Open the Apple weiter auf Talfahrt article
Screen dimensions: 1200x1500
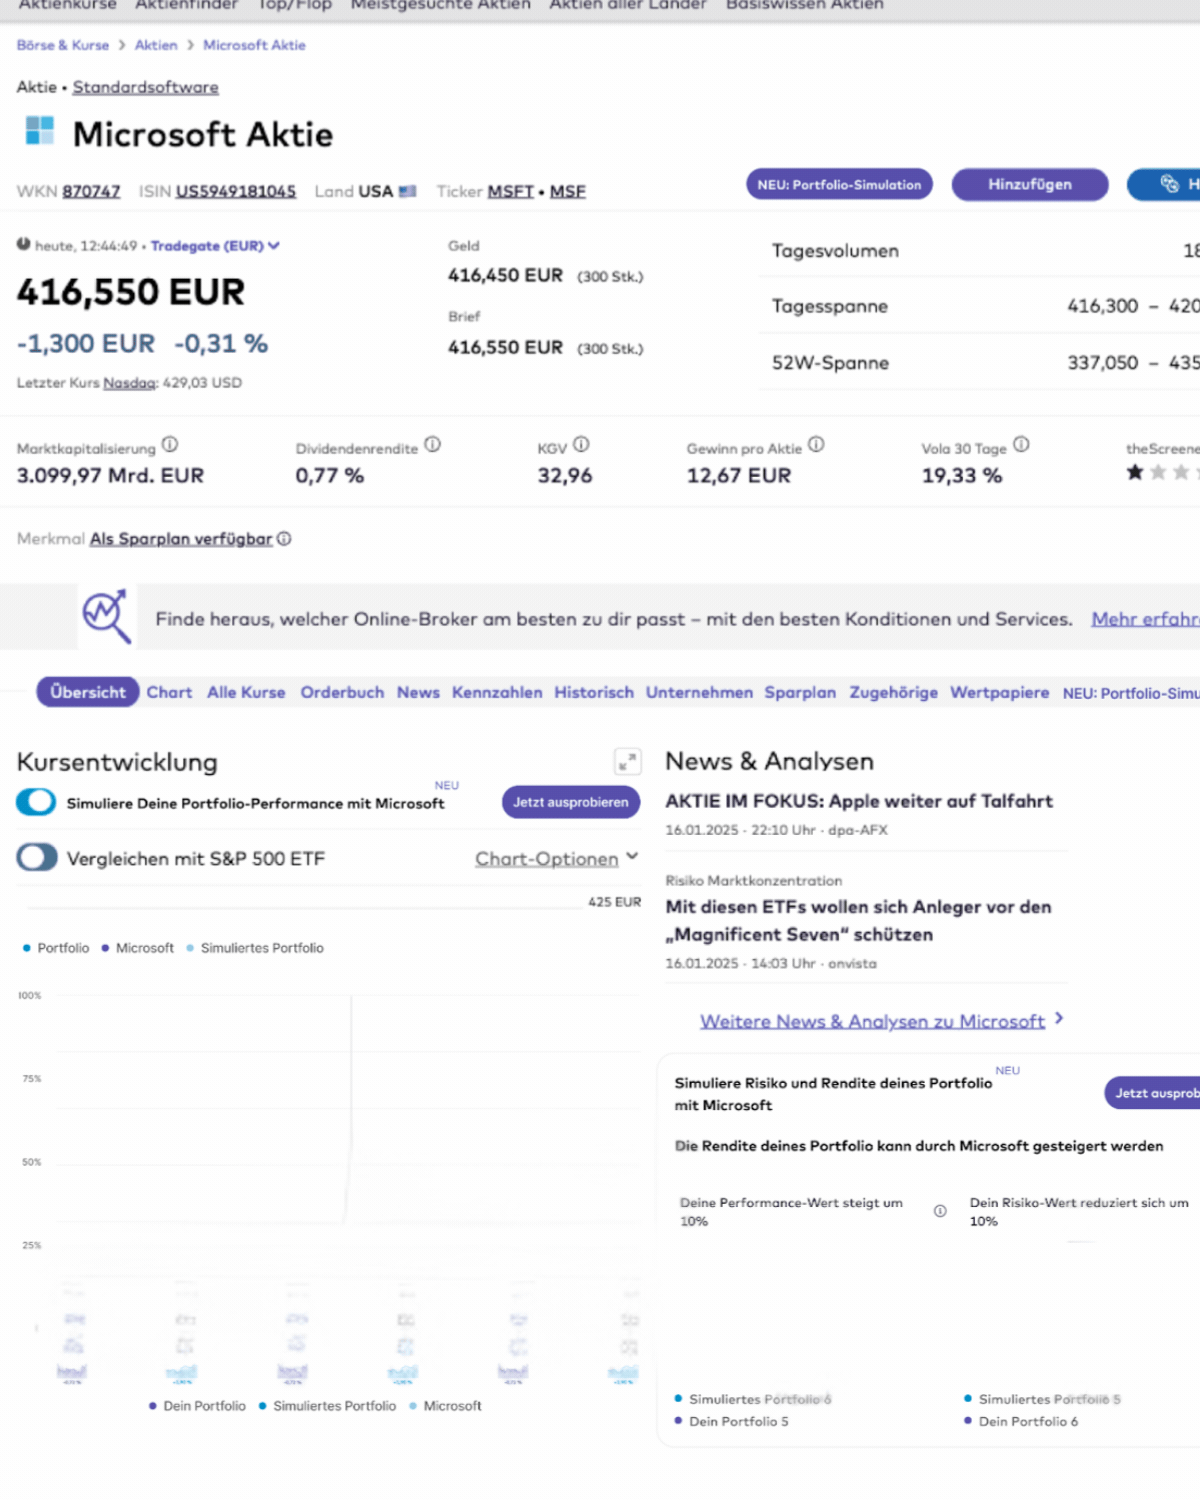[859, 801]
